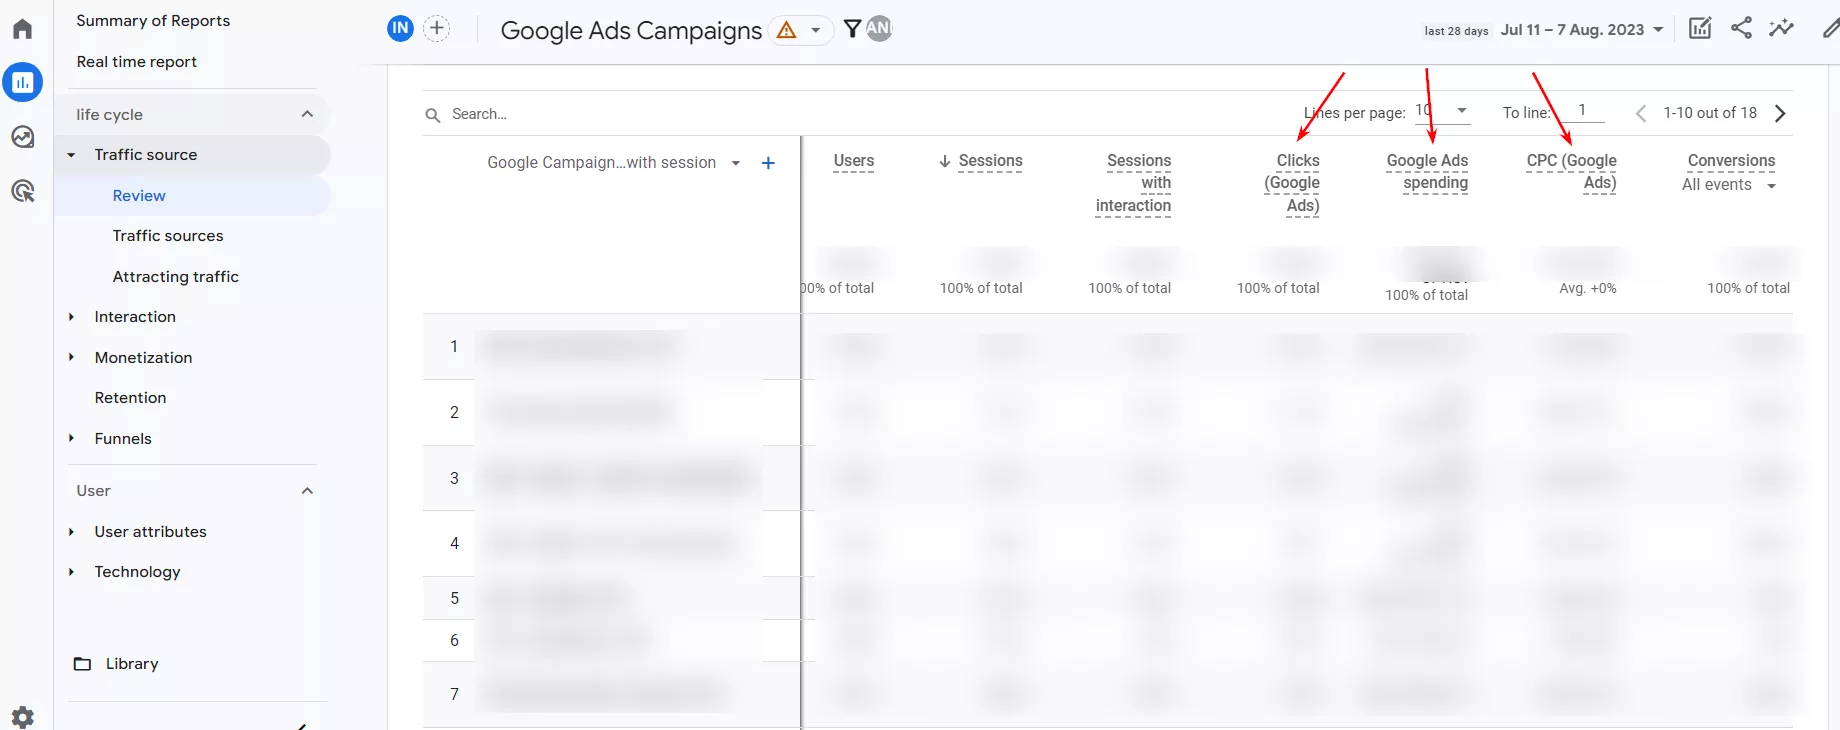Open the Home icon in left rail
1840x730 pixels.
click(x=22, y=28)
